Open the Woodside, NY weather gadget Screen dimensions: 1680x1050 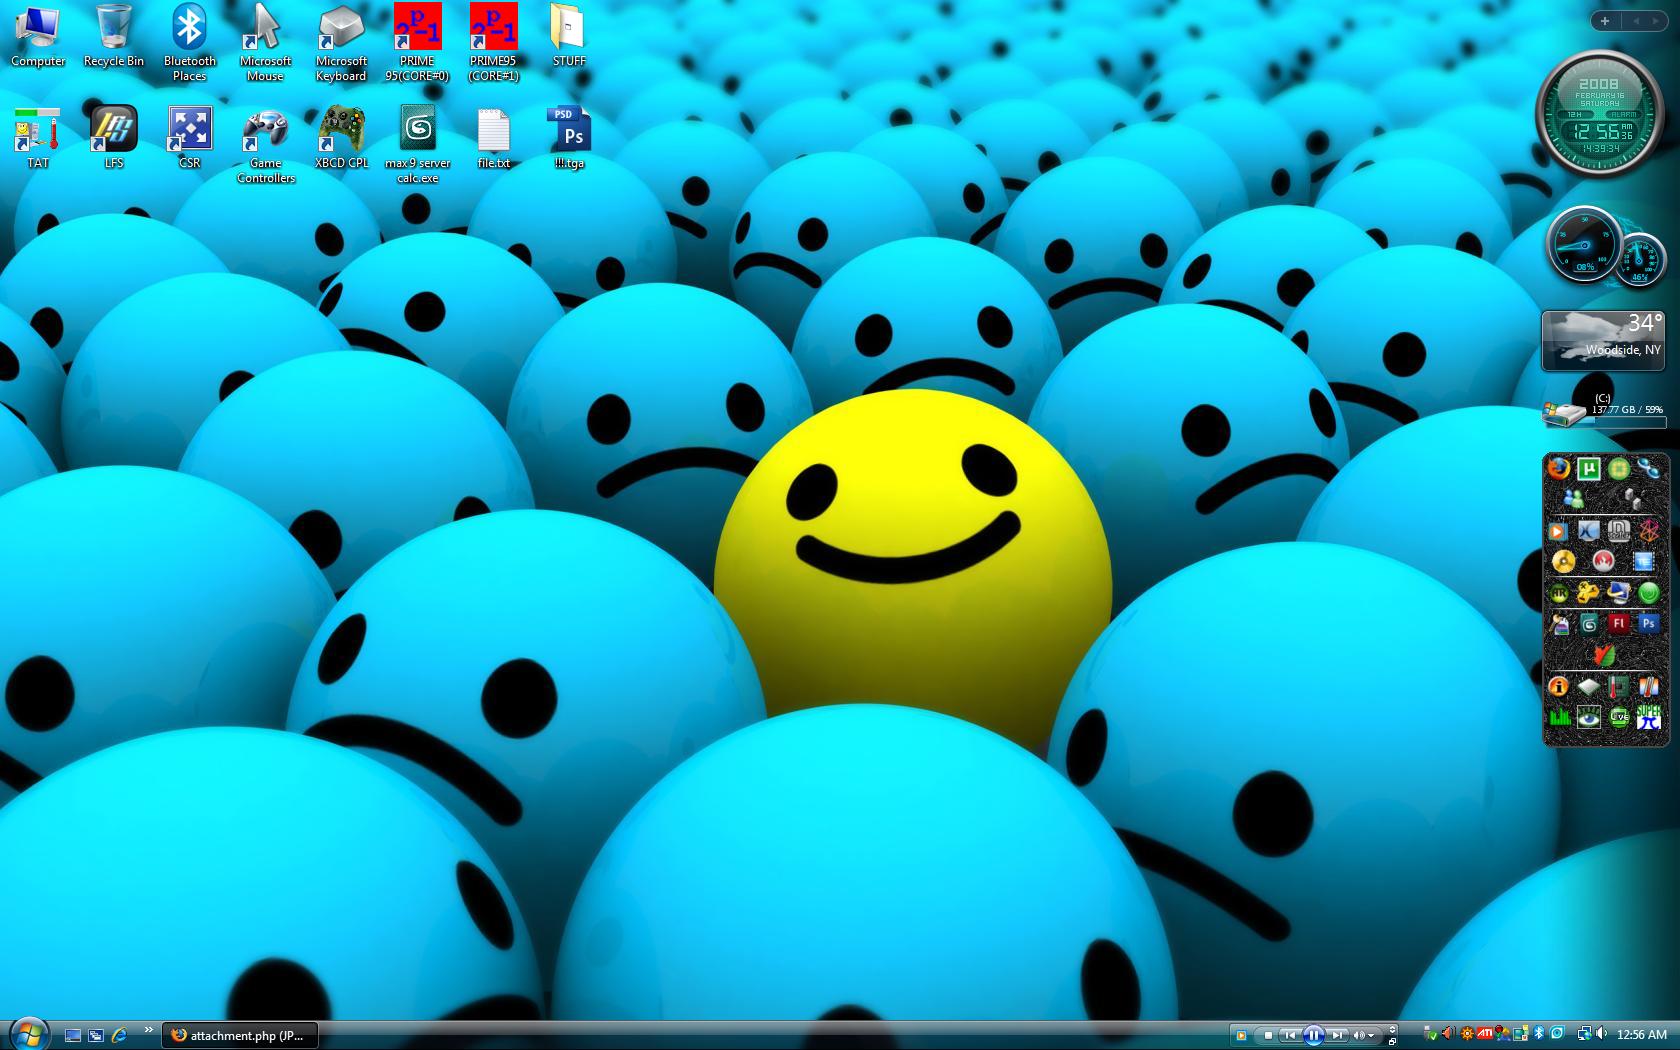point(1603,340)
